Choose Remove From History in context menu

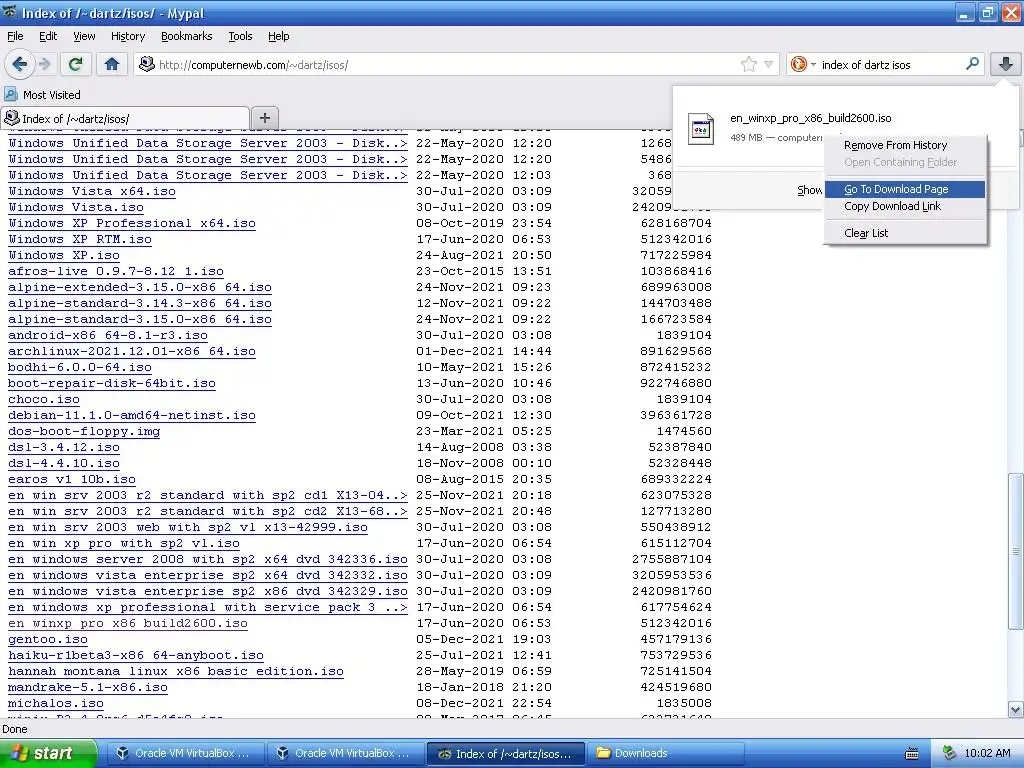(x=904, y=145)
